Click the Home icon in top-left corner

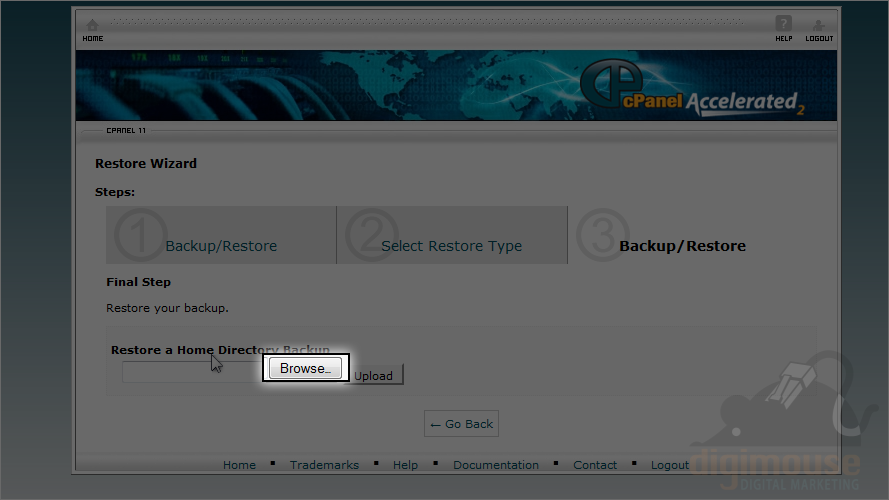[92, 28]
